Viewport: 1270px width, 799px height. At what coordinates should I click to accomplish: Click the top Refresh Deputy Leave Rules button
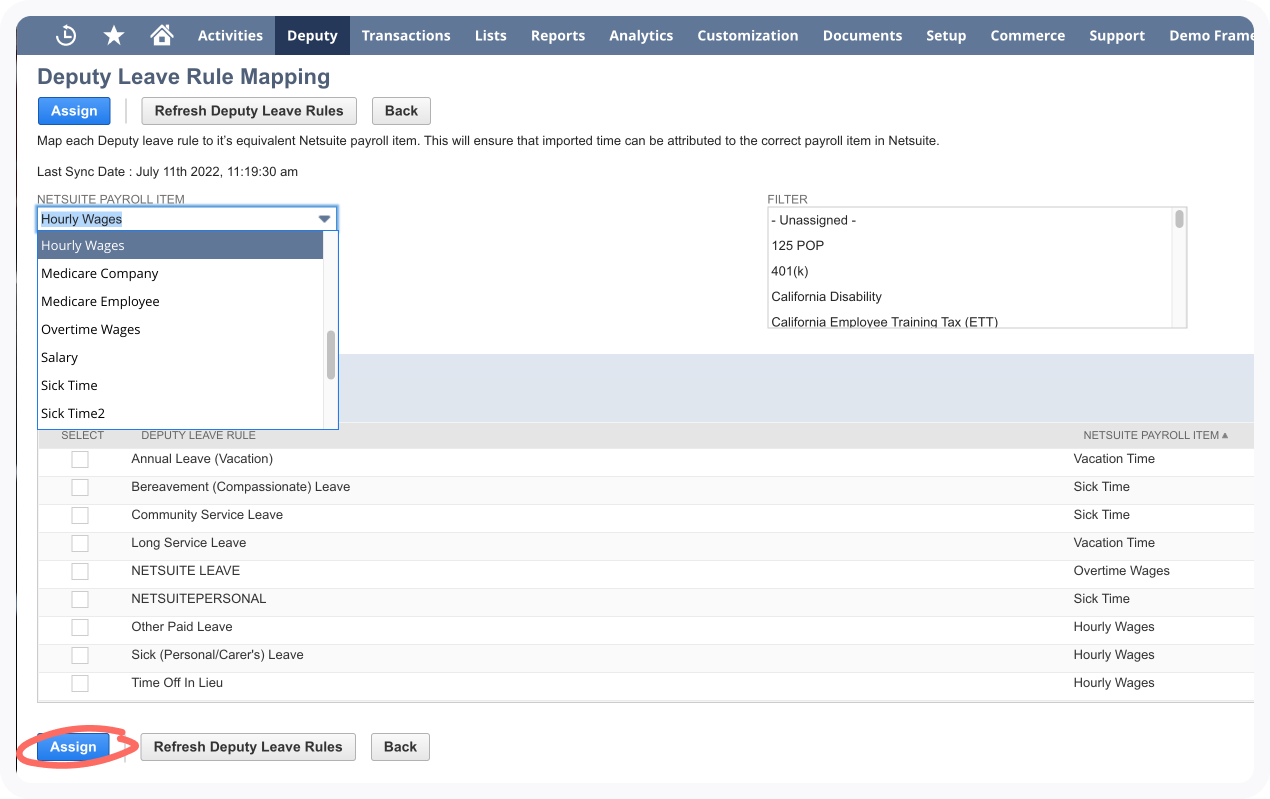coord(249,111)
